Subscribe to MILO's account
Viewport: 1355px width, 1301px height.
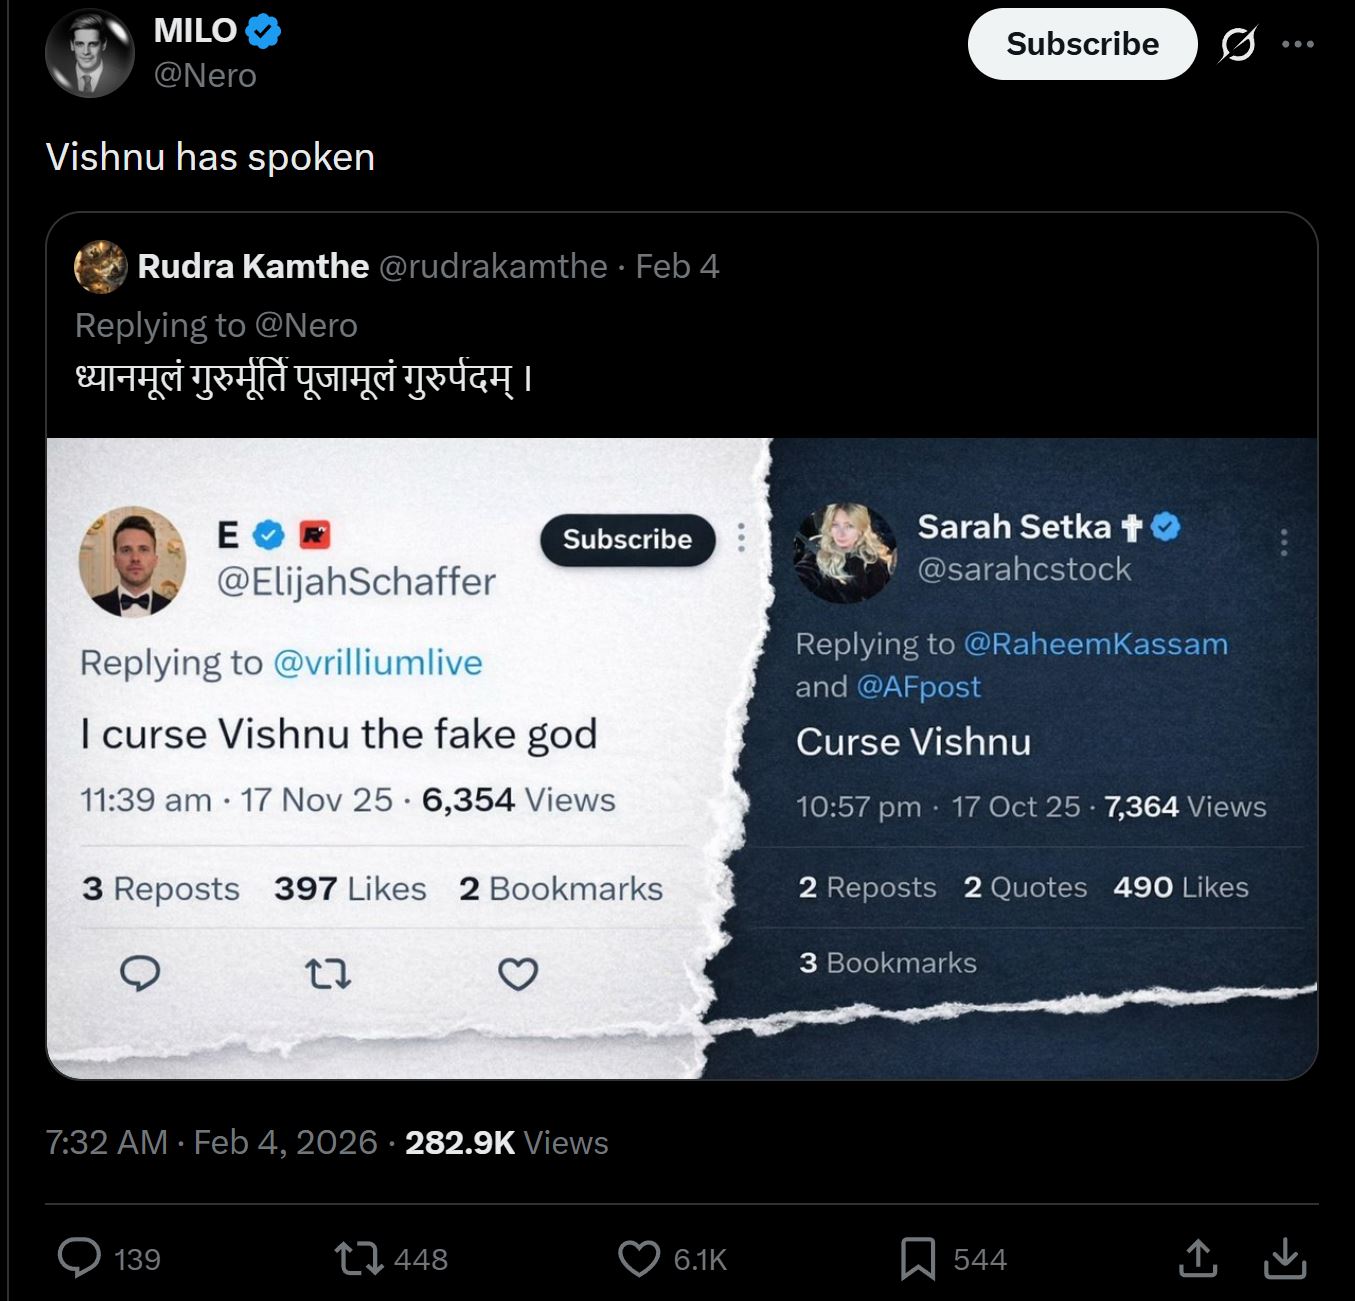[1082, 44]
